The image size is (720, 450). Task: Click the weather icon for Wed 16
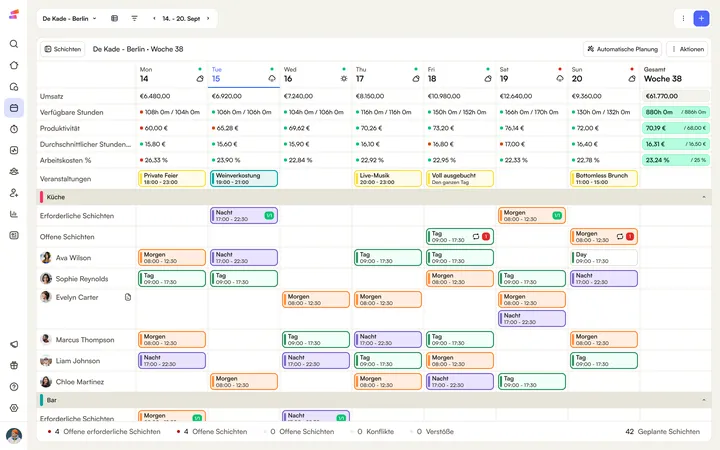(x=344, y=79)
